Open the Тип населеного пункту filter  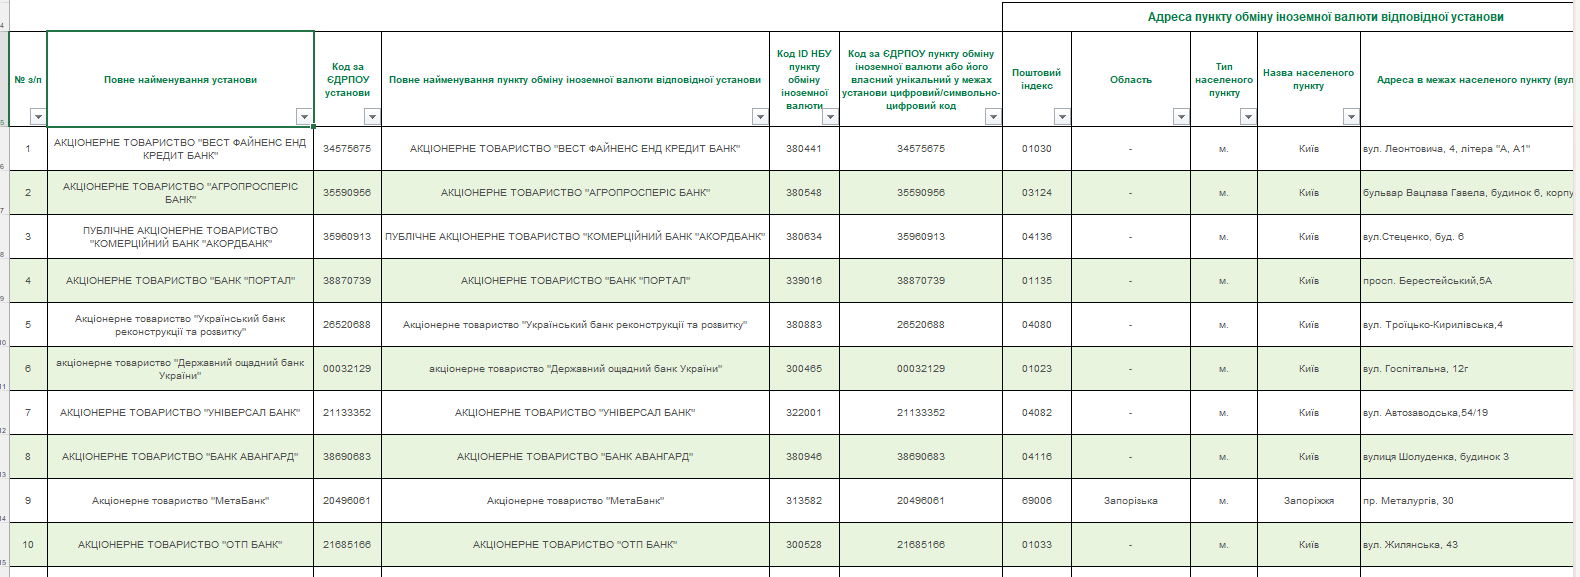(1248, 117)
